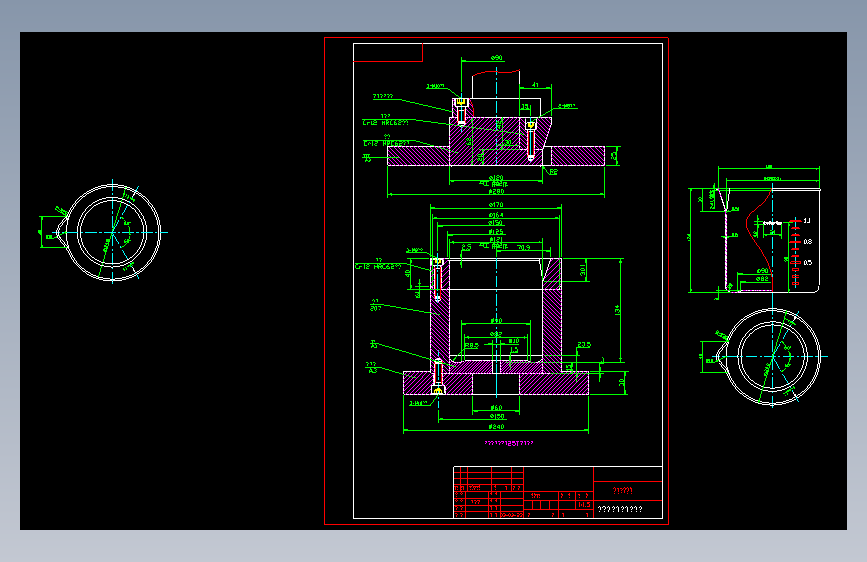
Task: Select the 0.5 scale mark on the beaker
Action: coord(808,263)
